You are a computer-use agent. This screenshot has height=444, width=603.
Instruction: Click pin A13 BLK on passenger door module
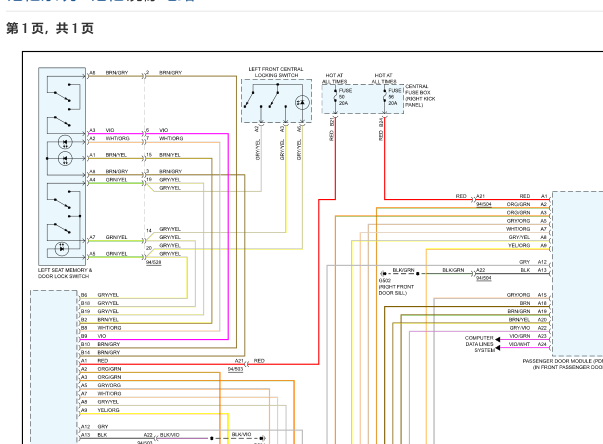pos(534,270)
